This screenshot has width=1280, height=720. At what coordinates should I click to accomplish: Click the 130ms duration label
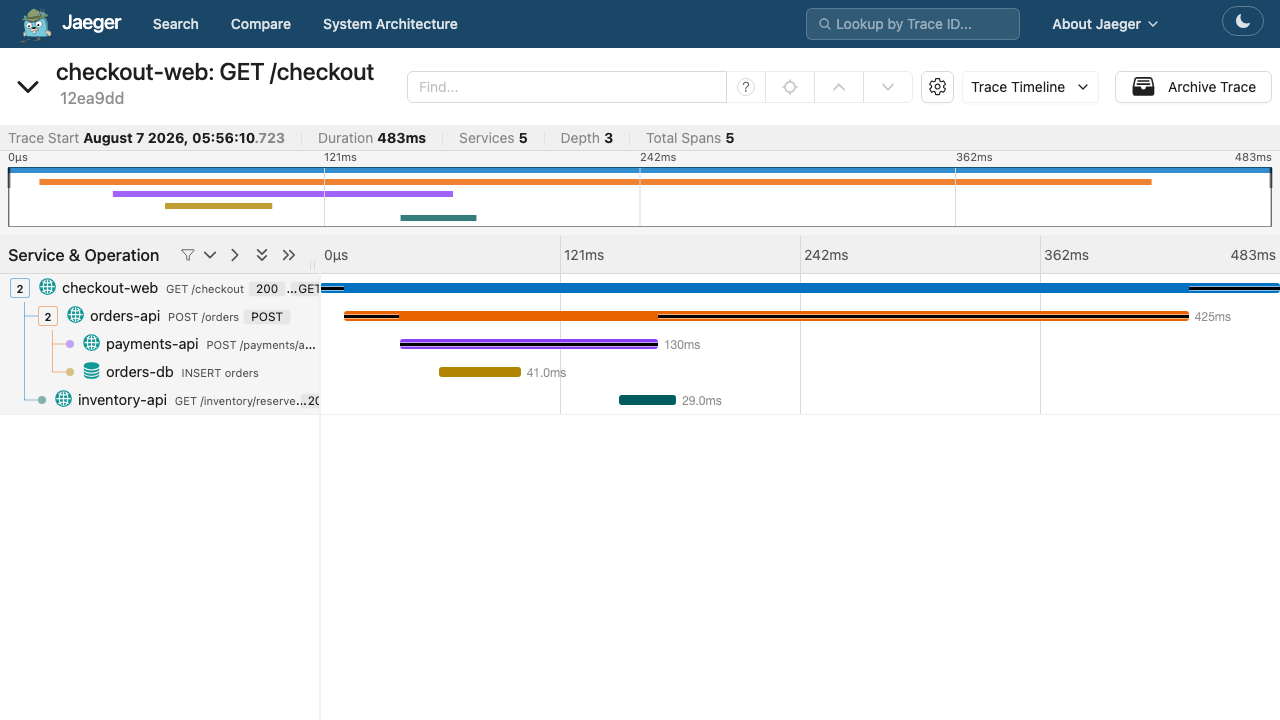682,345
